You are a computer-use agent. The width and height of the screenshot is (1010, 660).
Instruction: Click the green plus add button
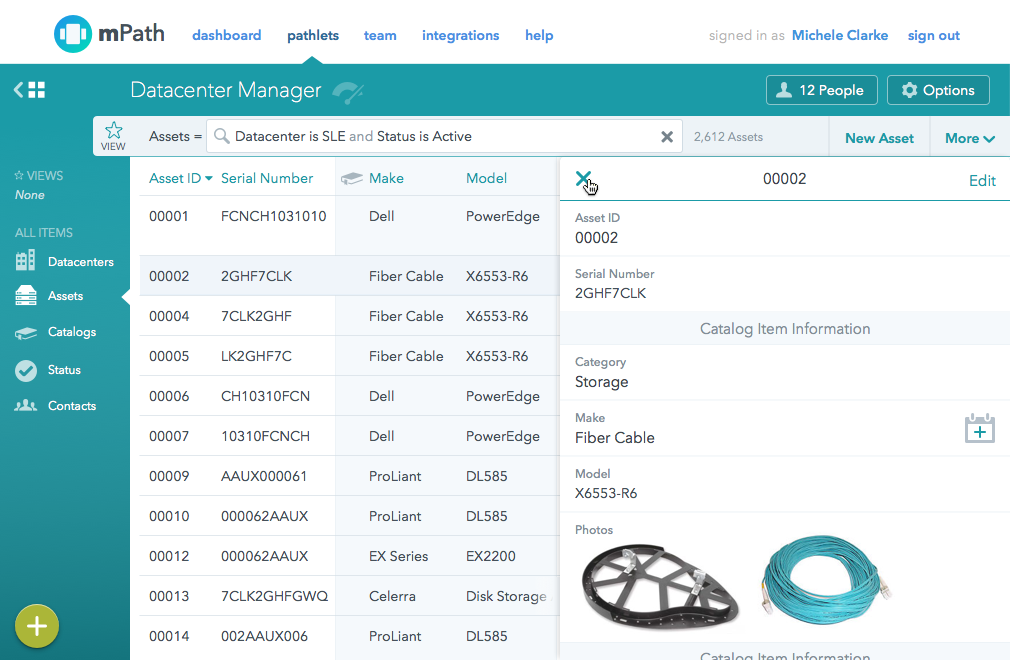[x=37, y=626]
